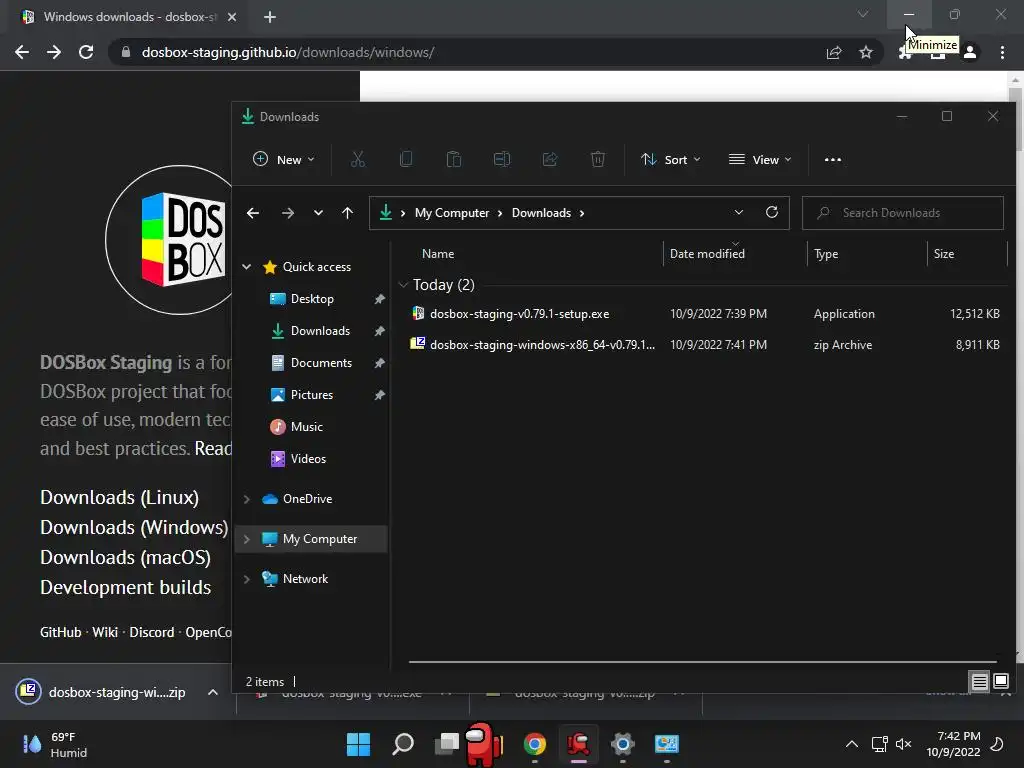Open Downloads (macOS) link

point(125,558)
